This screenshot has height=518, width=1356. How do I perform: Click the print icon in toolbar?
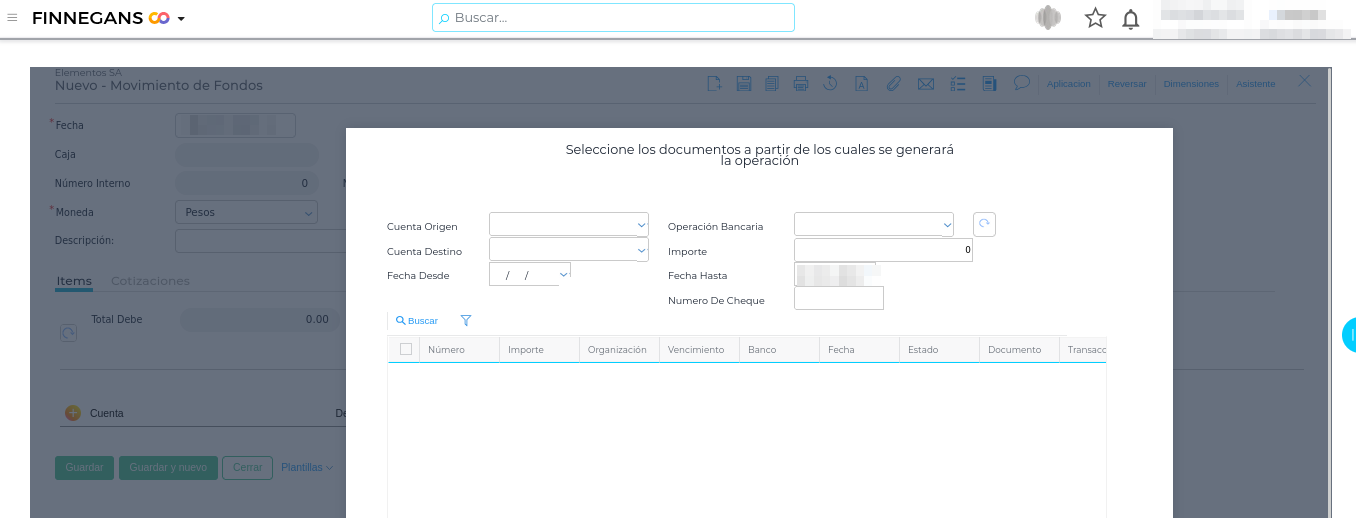[800, 84]
